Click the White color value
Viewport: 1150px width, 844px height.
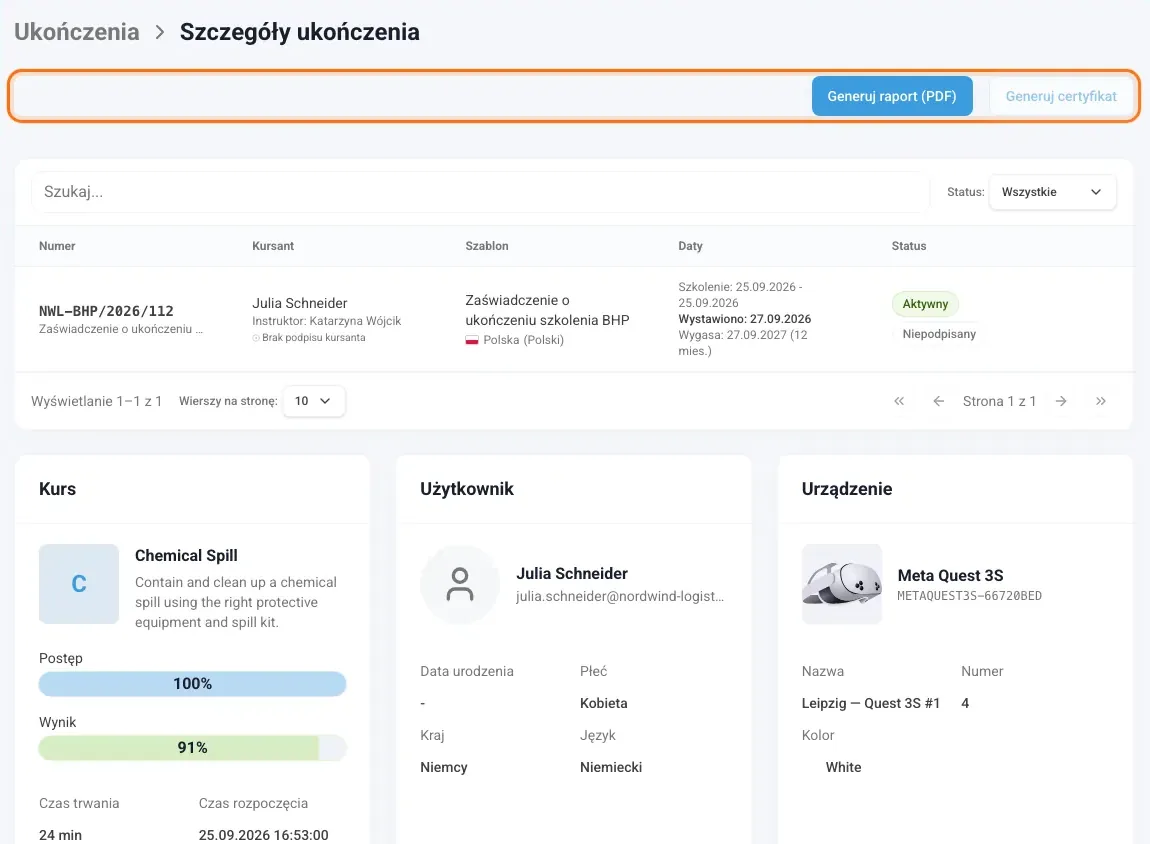pos(843,767)
